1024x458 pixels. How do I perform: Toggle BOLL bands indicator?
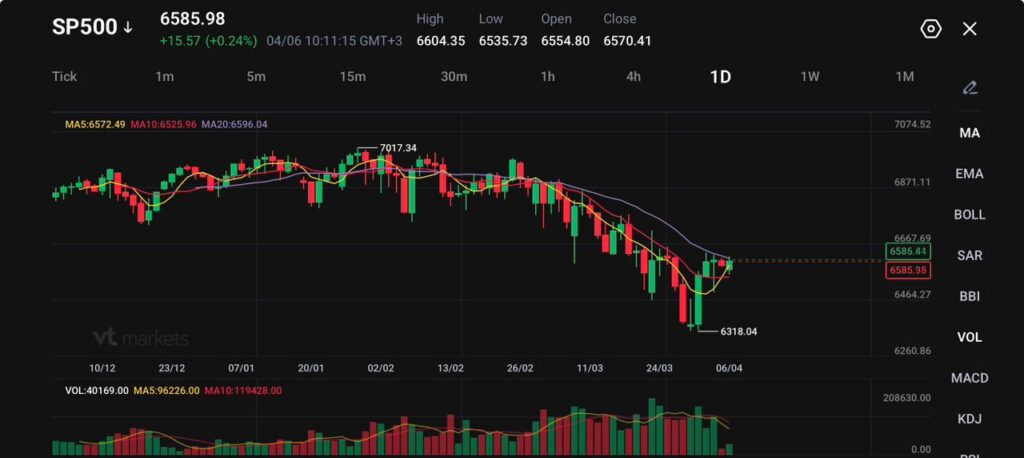969,215
